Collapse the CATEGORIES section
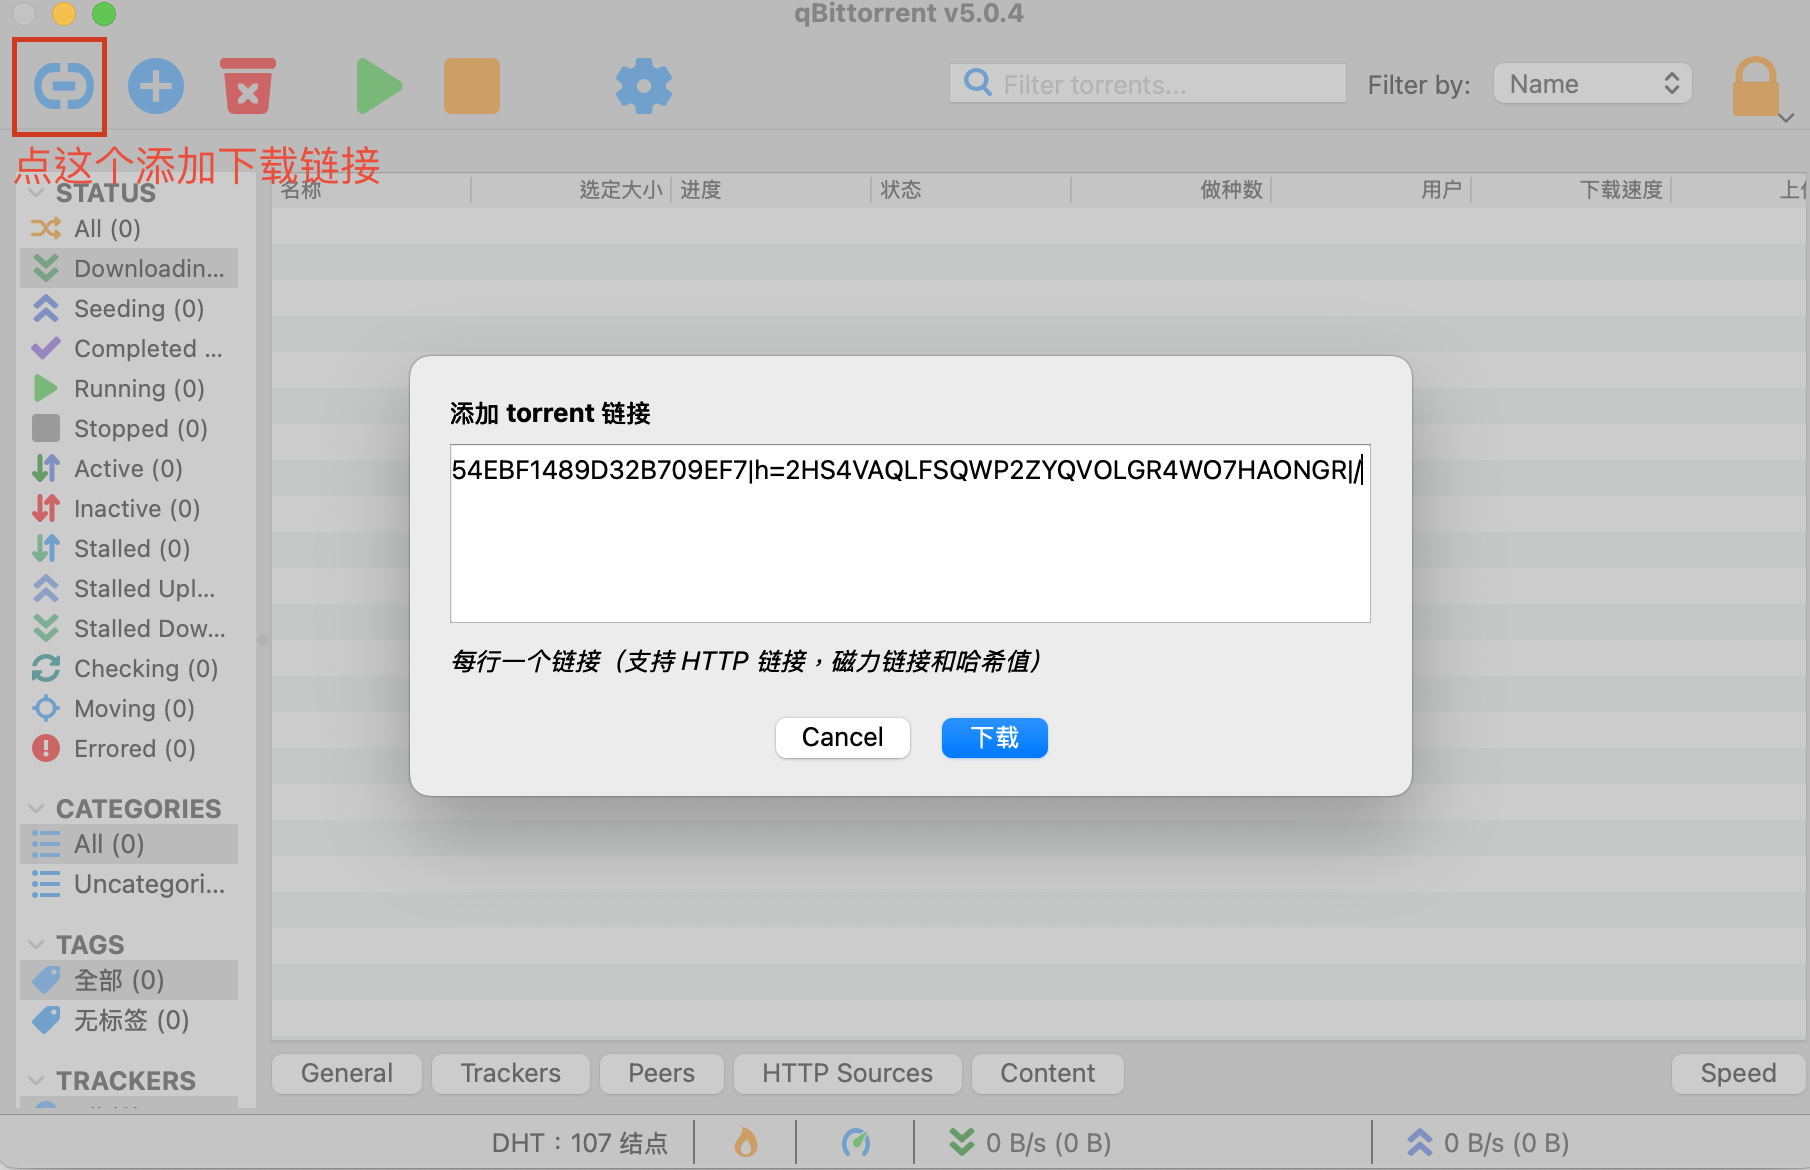This screenshot has width=1810, height=1170. point(37,808)
